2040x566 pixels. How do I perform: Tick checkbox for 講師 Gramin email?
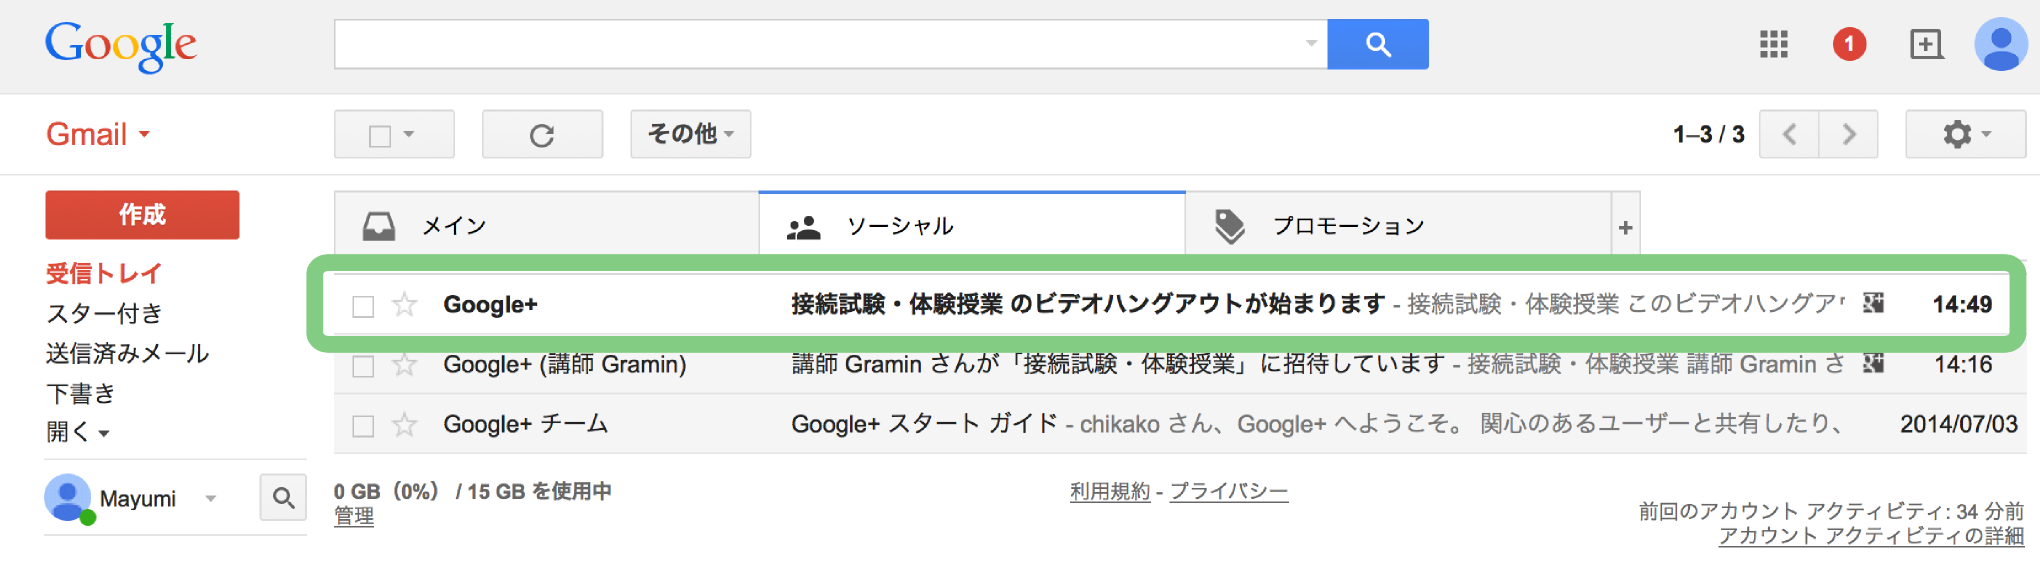click(x=363, y=366)
